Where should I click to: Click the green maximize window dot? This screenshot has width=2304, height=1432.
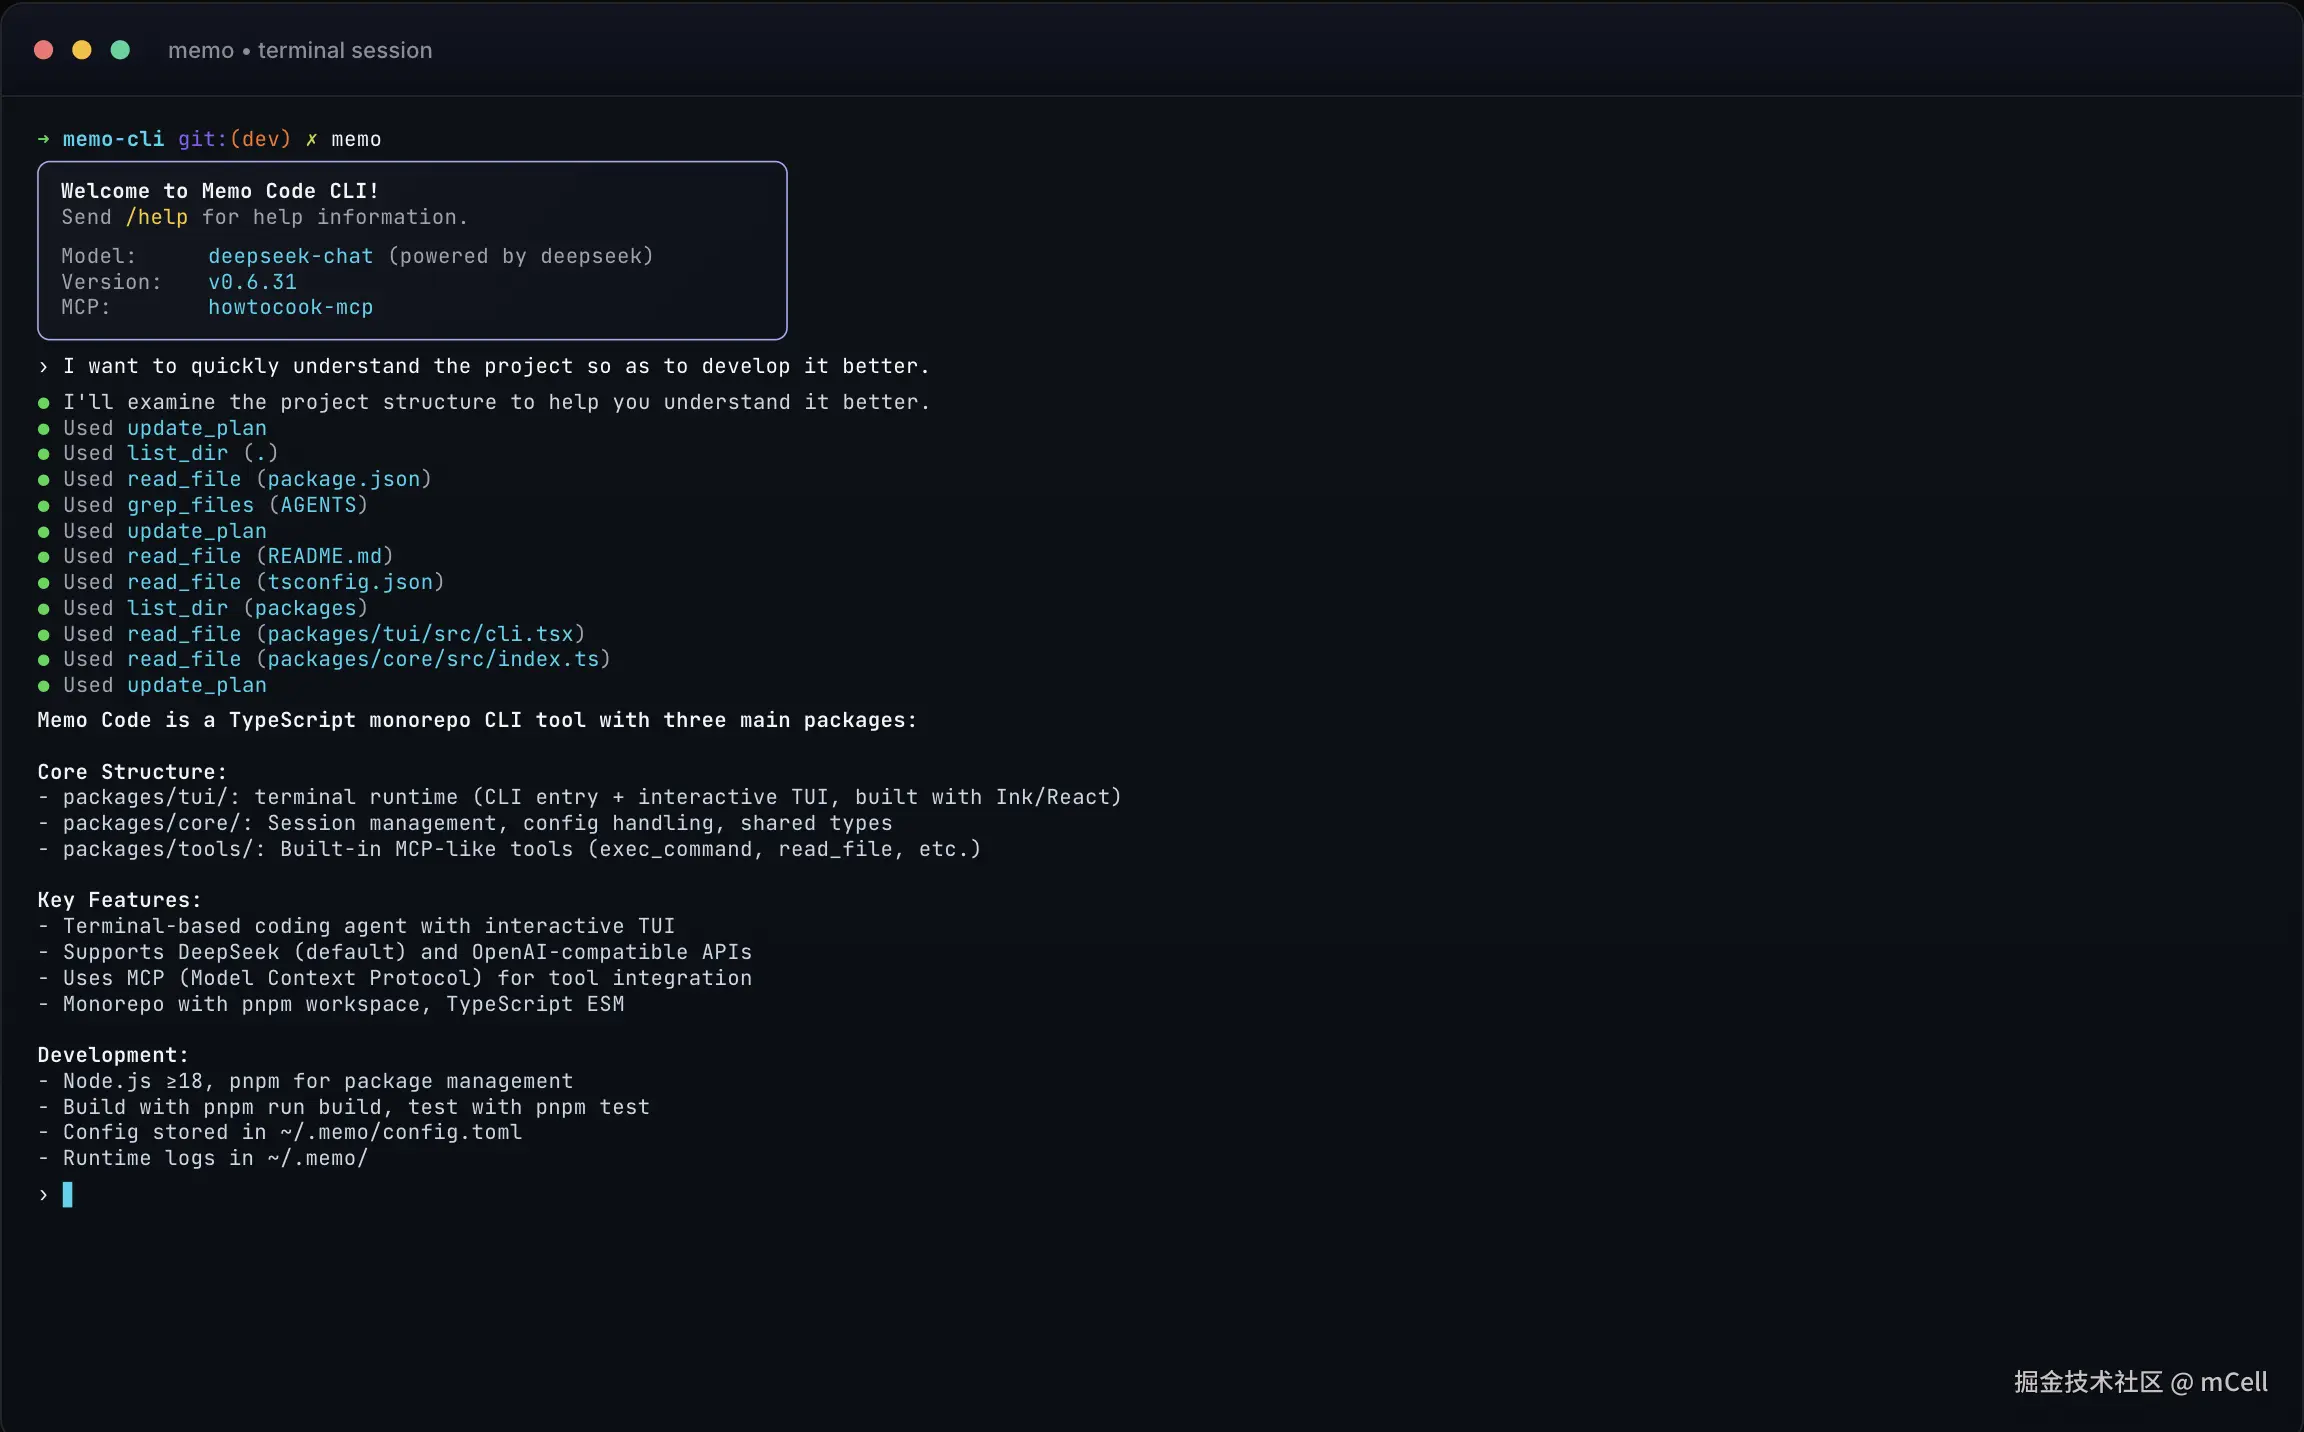point(120,50)
